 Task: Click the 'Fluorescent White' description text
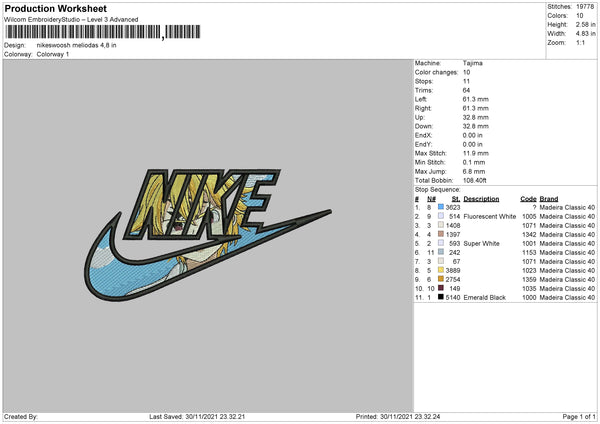pyautogui.click(x=489, y=217)
